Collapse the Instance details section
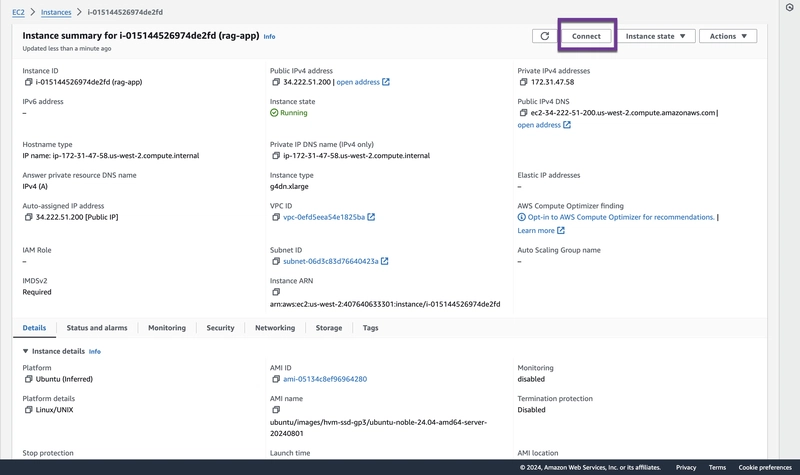 (26, 351)
